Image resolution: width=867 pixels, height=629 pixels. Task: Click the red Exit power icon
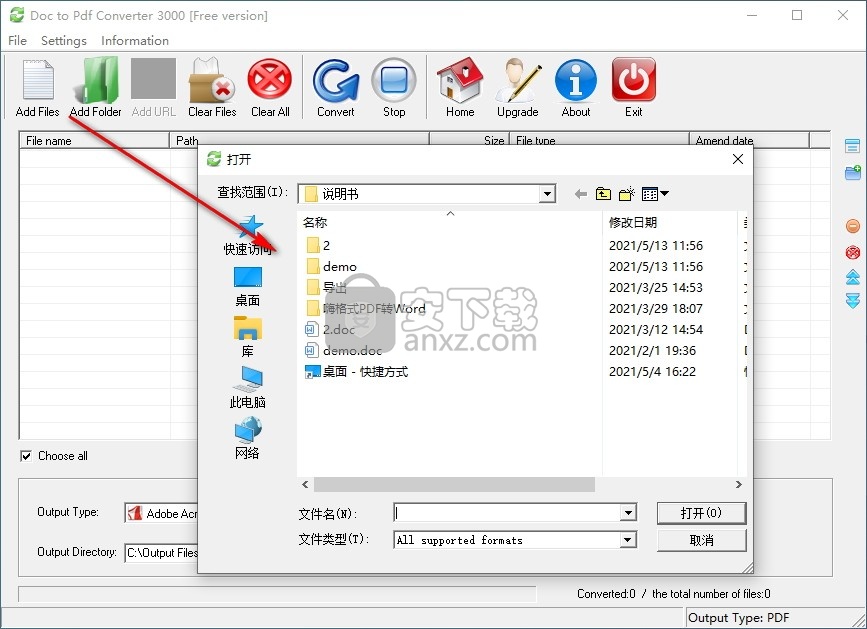tap(634, 81)
